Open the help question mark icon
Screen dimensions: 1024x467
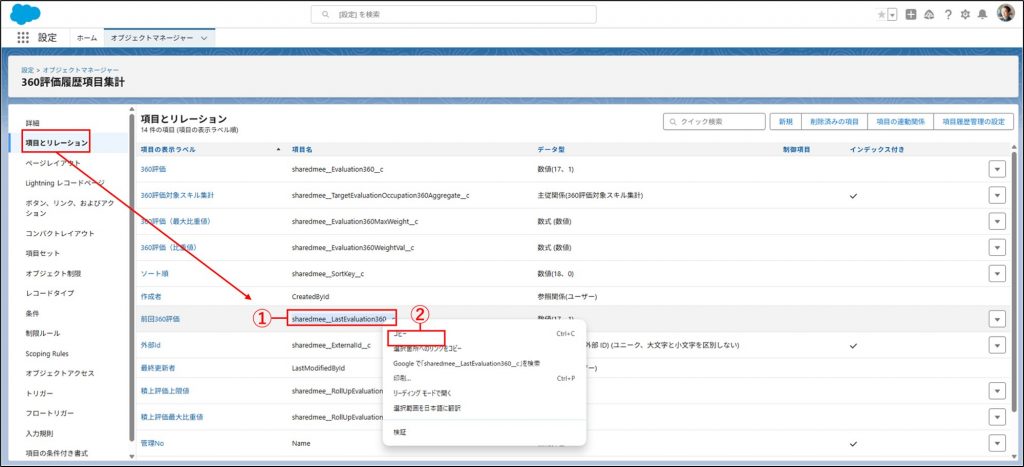pyautogui.click(x=947, y=14)
